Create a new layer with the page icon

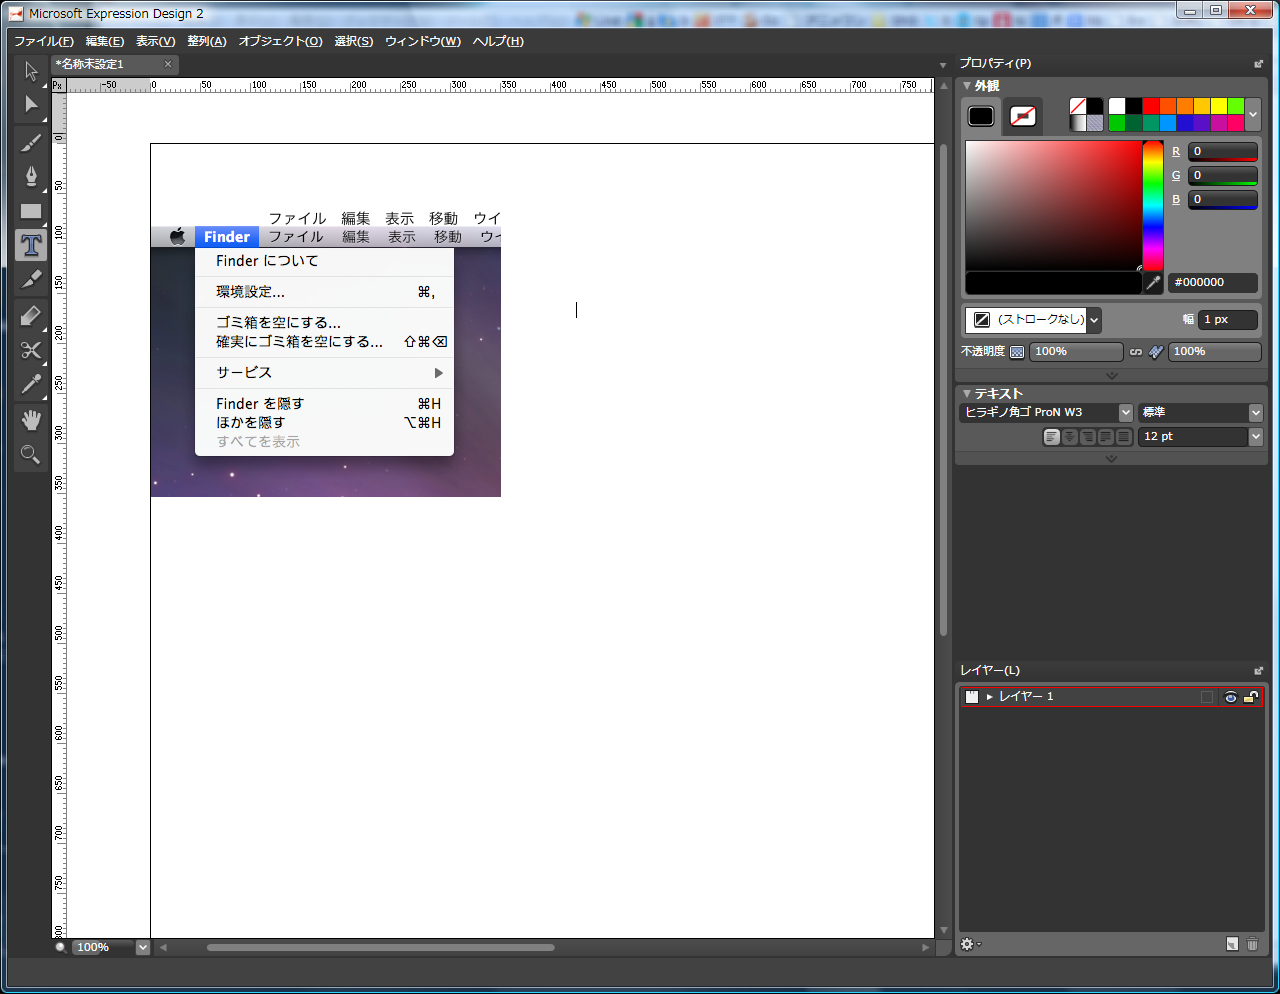click(1232, 944)
